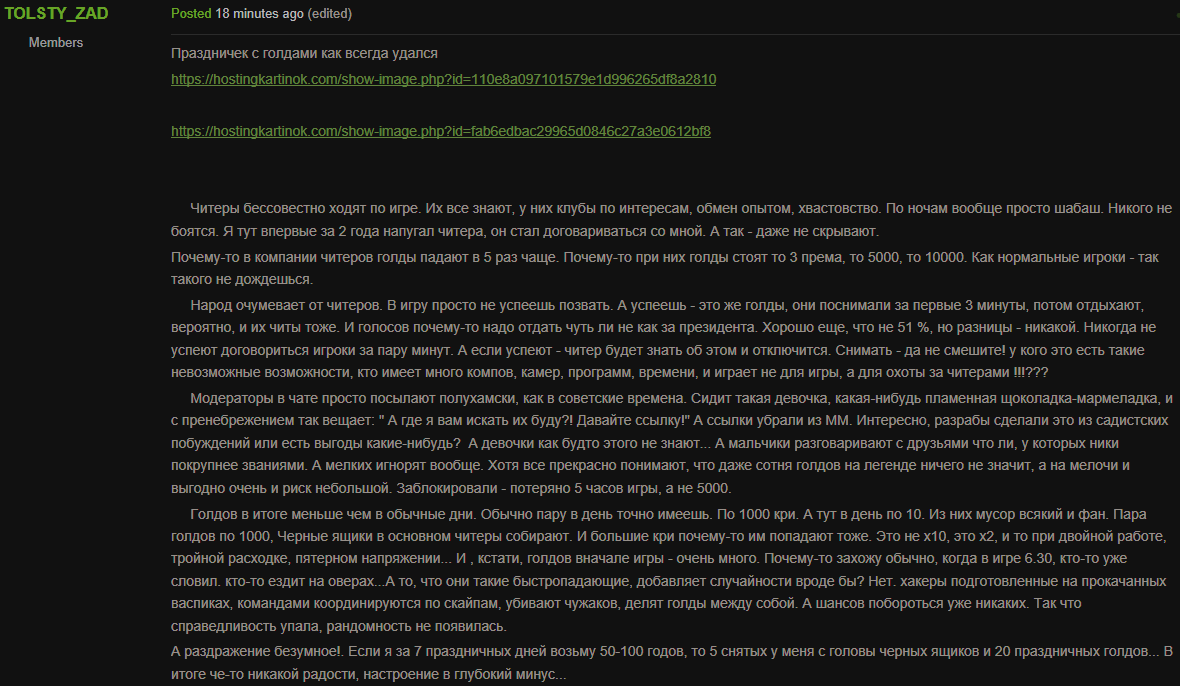Image resolution: width=1180 pixels, height=686 pixels.
Task: Click the 18 minutes ago timestamp
Action: click(x=260, y=14)
